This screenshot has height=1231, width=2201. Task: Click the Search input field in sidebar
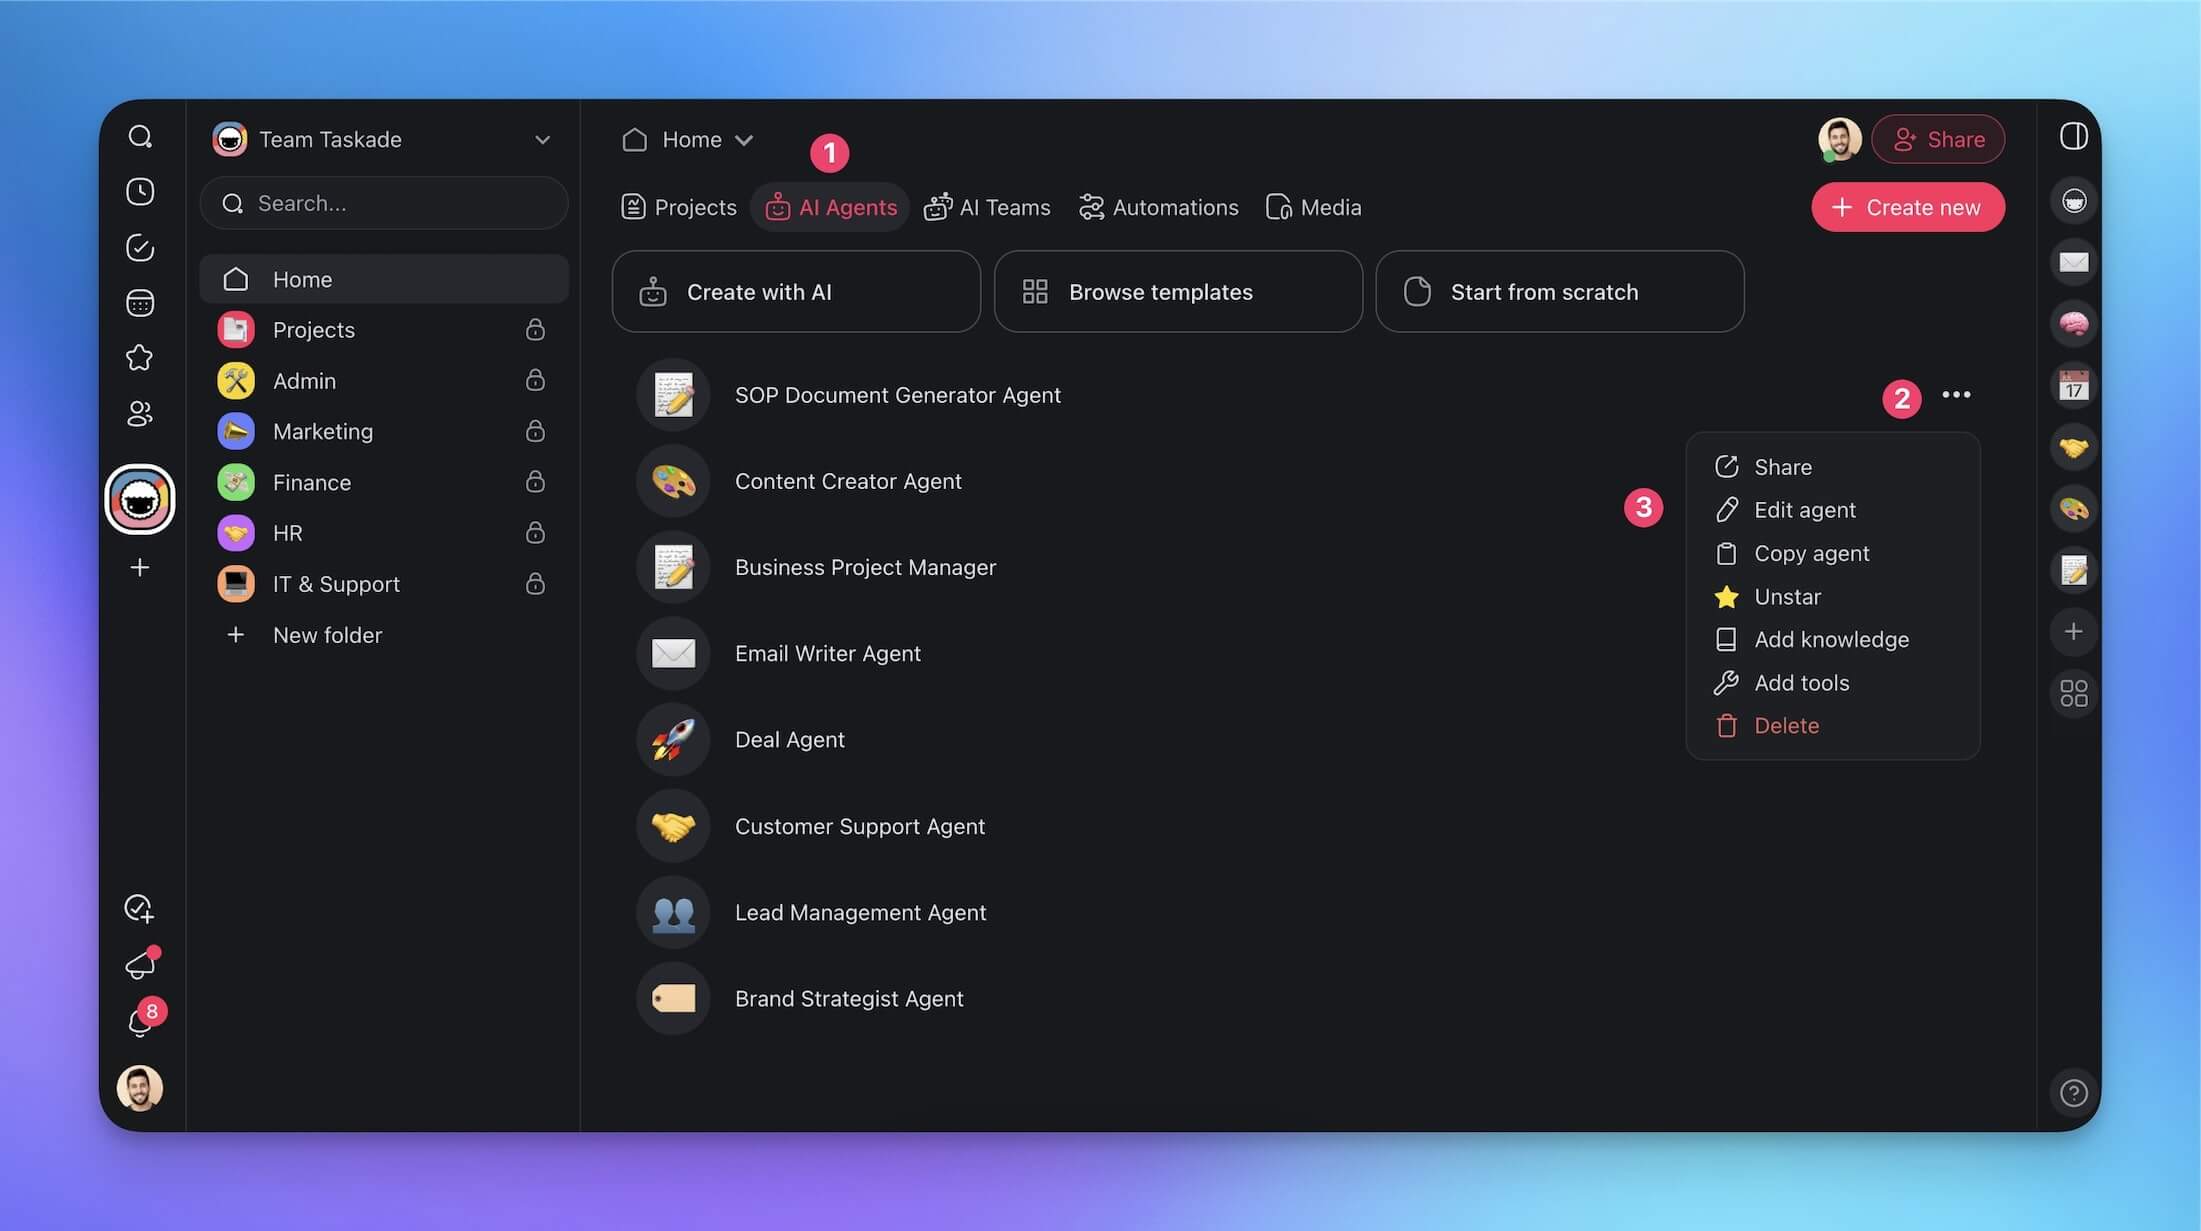pos(384,204)
